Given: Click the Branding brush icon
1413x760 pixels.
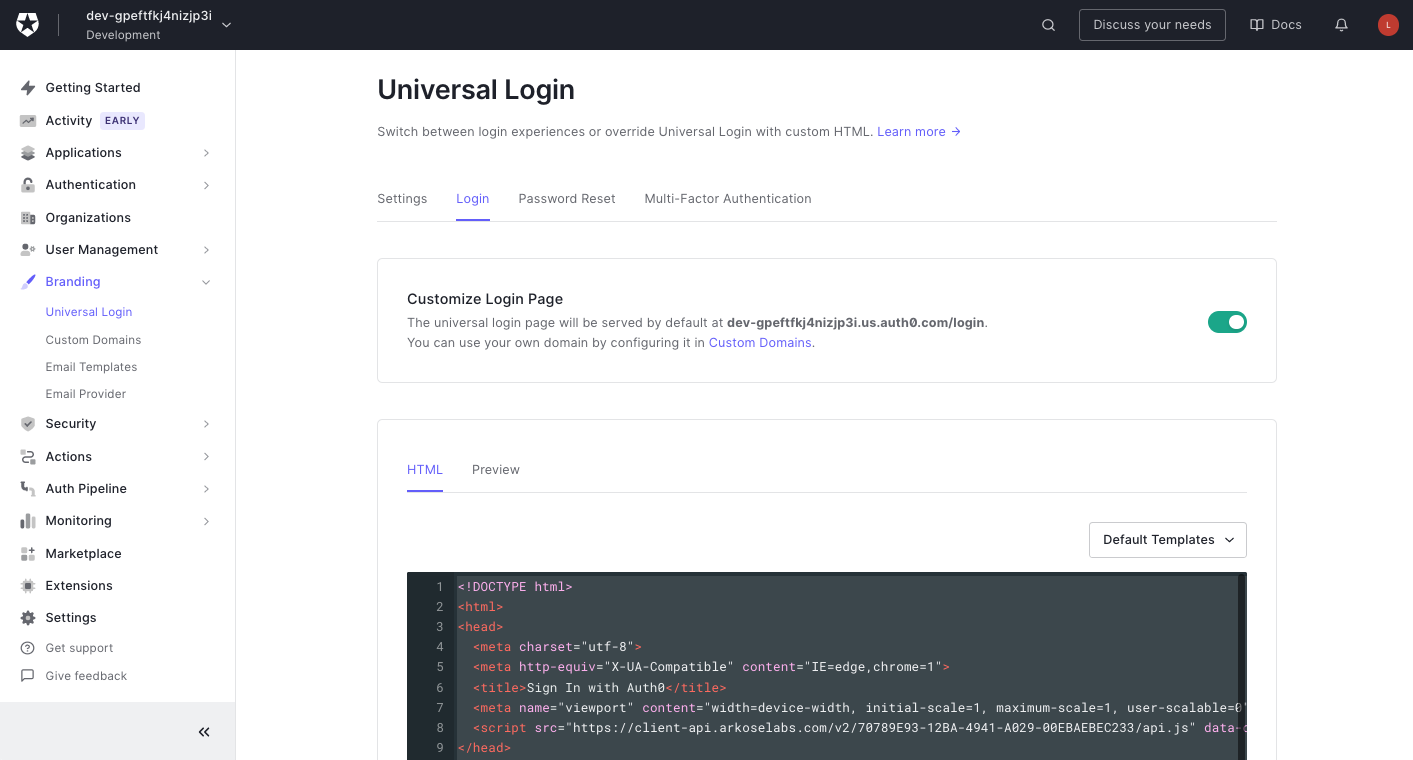Looking at the screenshot, I should (x=28, y=282).
